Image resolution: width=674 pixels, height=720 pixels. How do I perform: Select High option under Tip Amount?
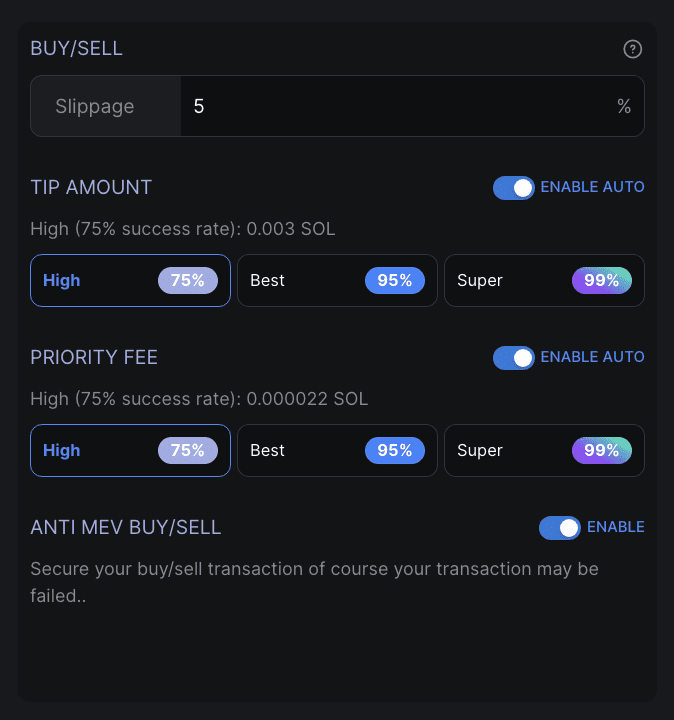pos(130,281)
